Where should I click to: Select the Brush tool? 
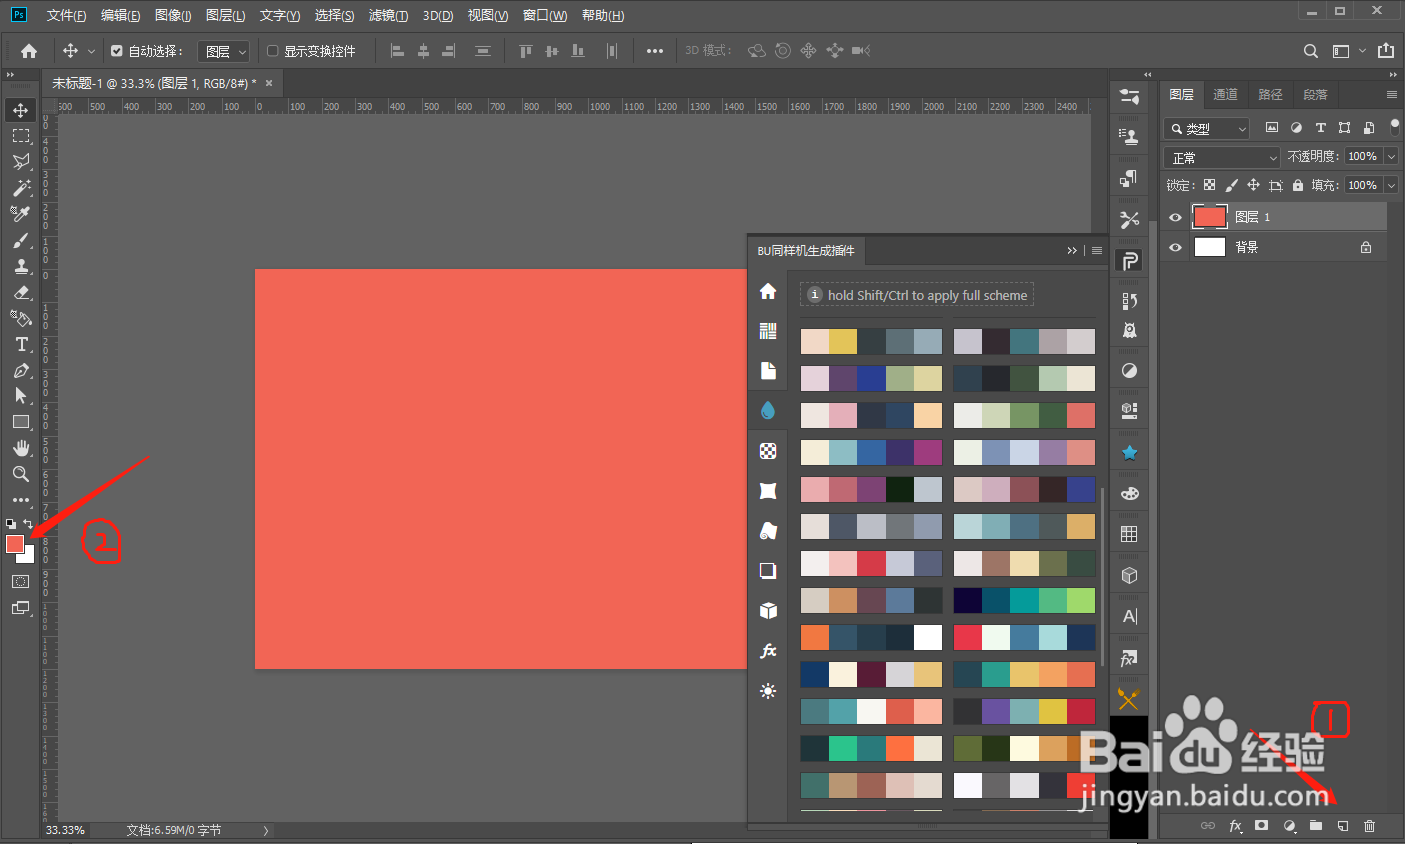(21, 240)
